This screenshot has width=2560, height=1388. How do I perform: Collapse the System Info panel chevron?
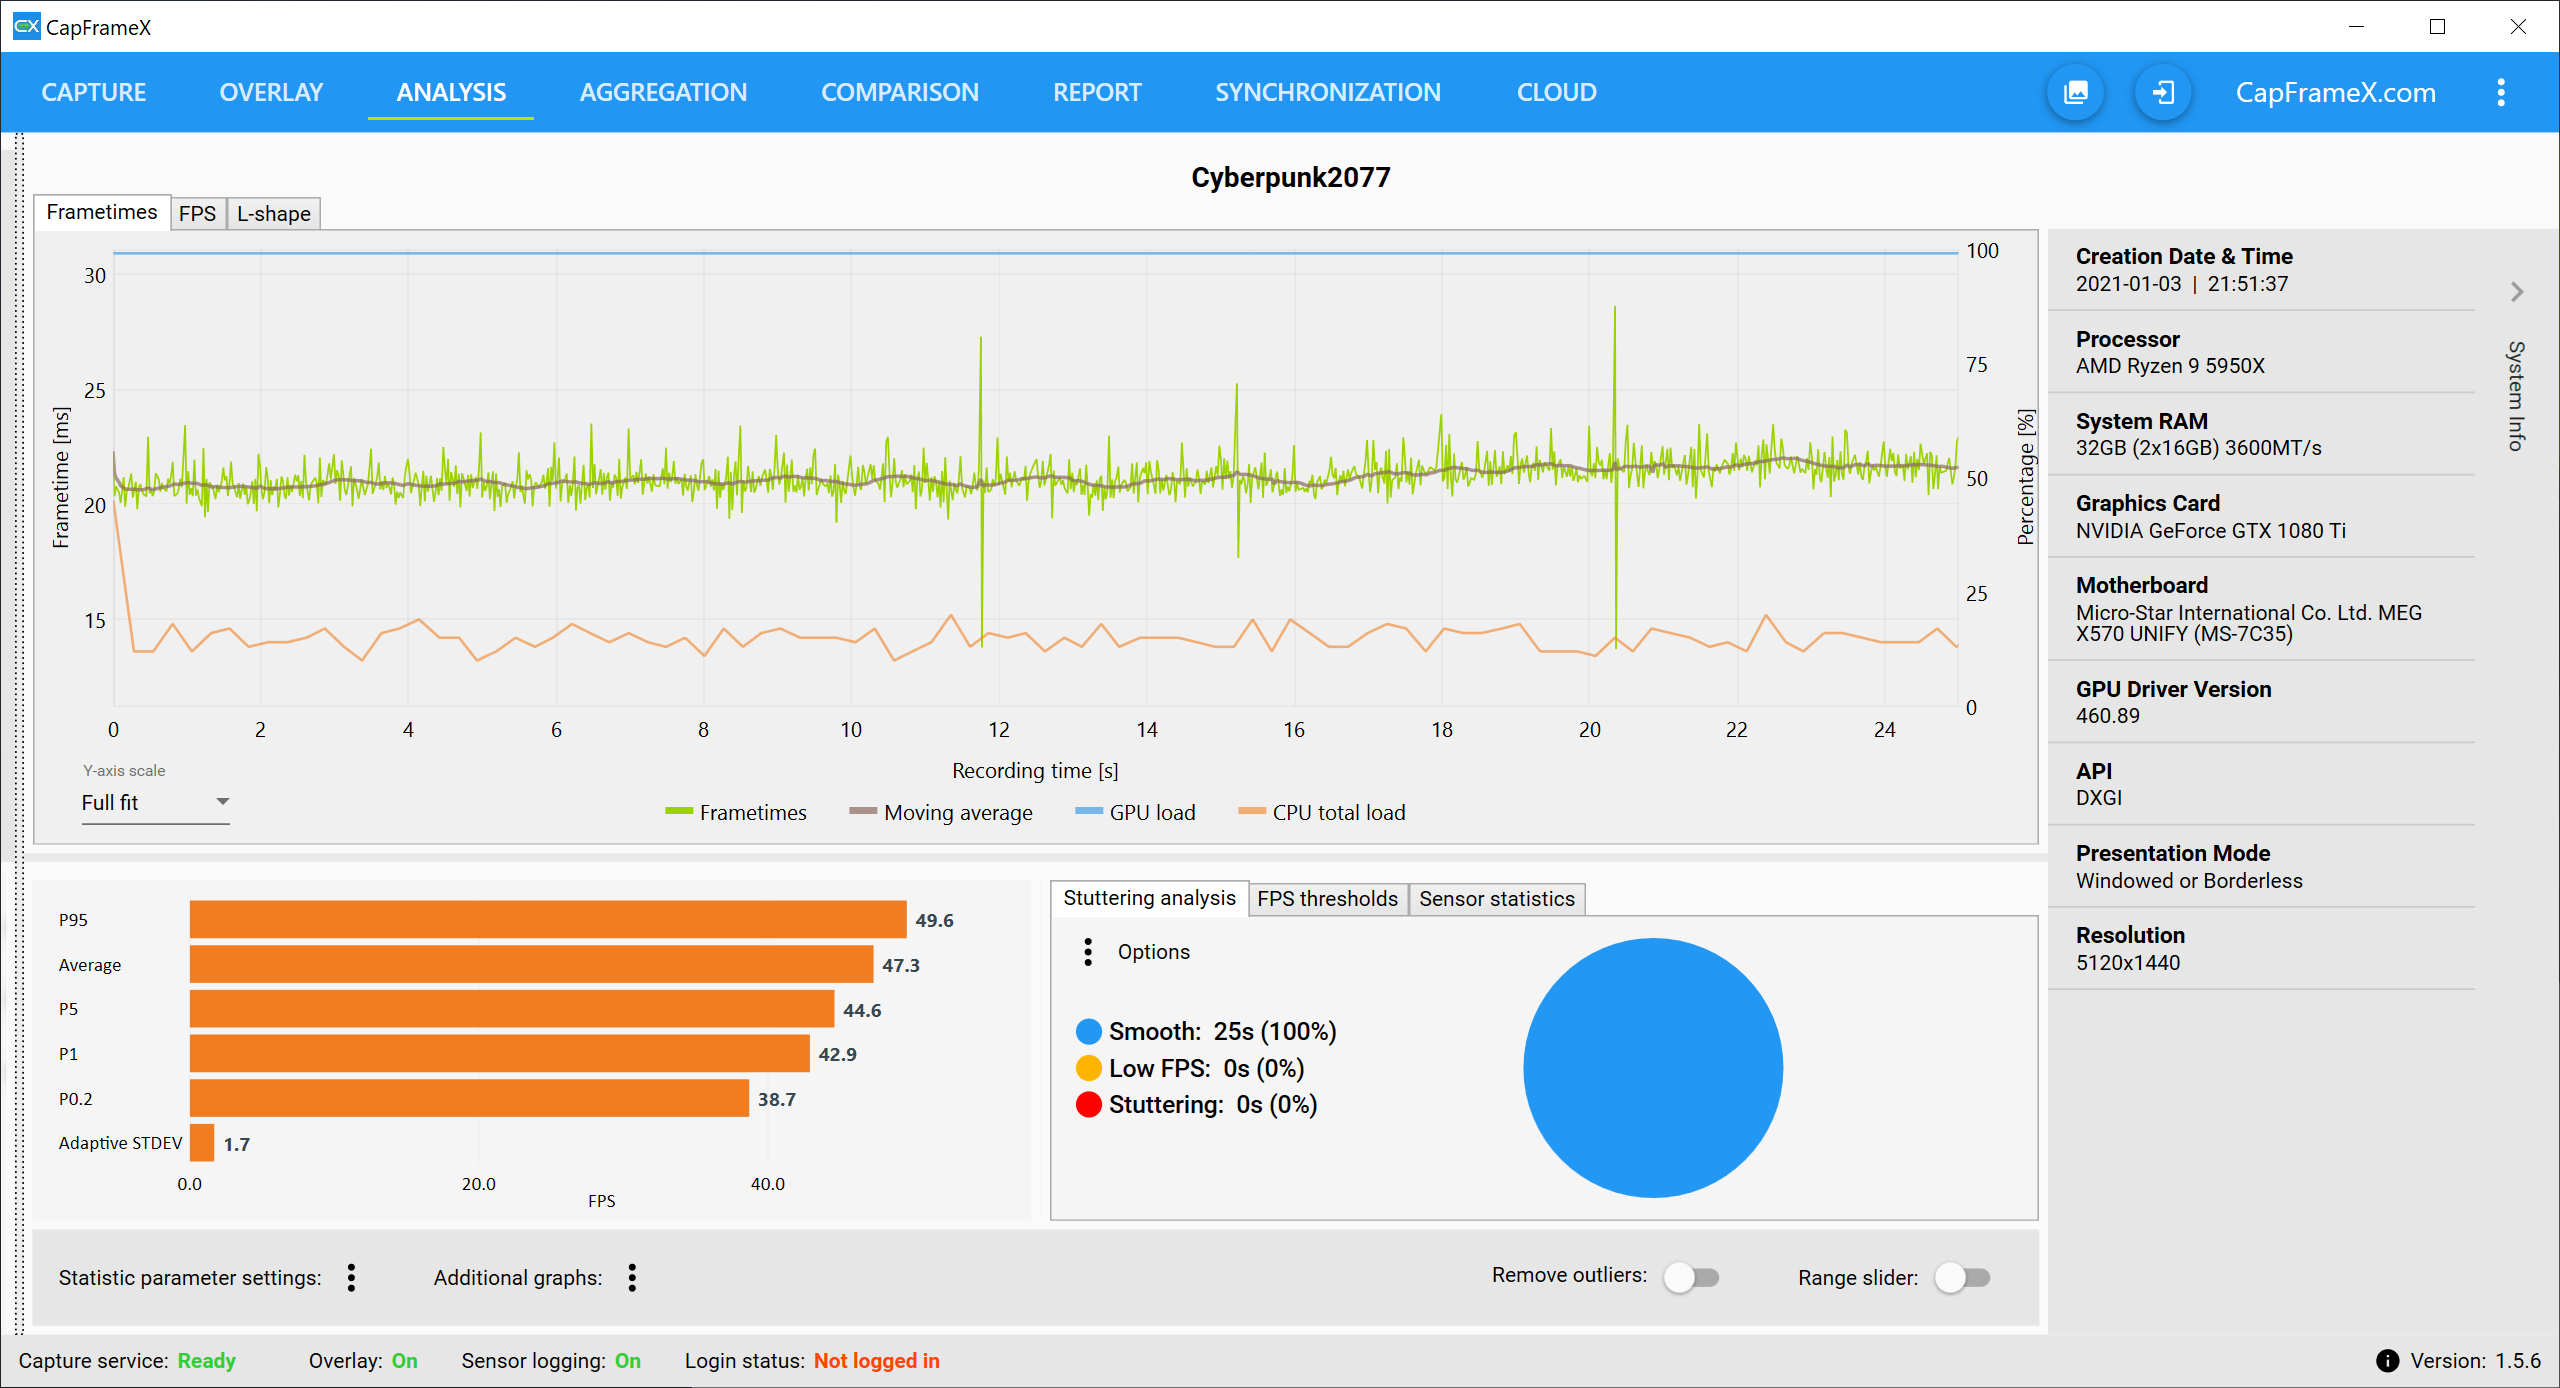(2516, 292)
